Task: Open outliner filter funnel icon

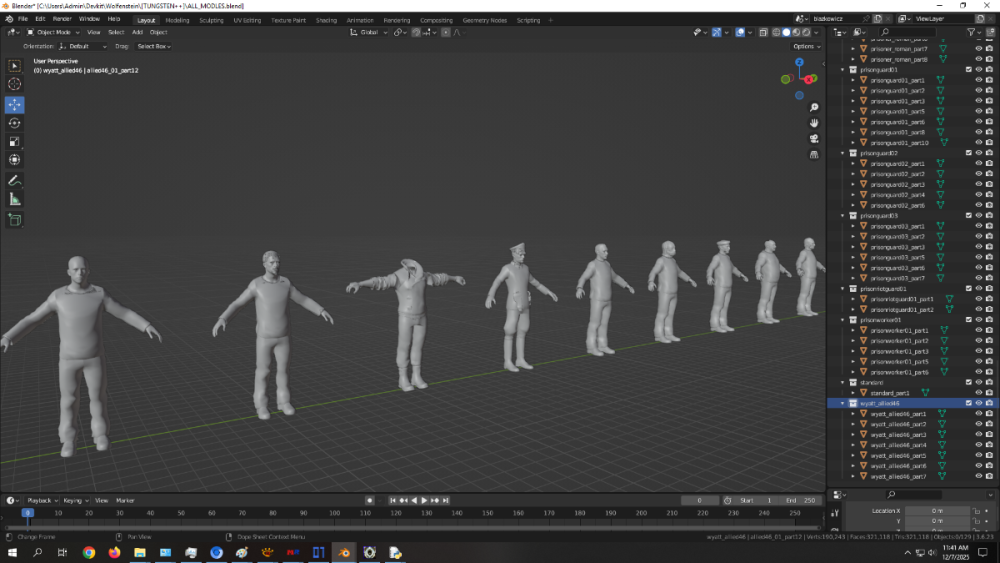Action: (971, 32)
